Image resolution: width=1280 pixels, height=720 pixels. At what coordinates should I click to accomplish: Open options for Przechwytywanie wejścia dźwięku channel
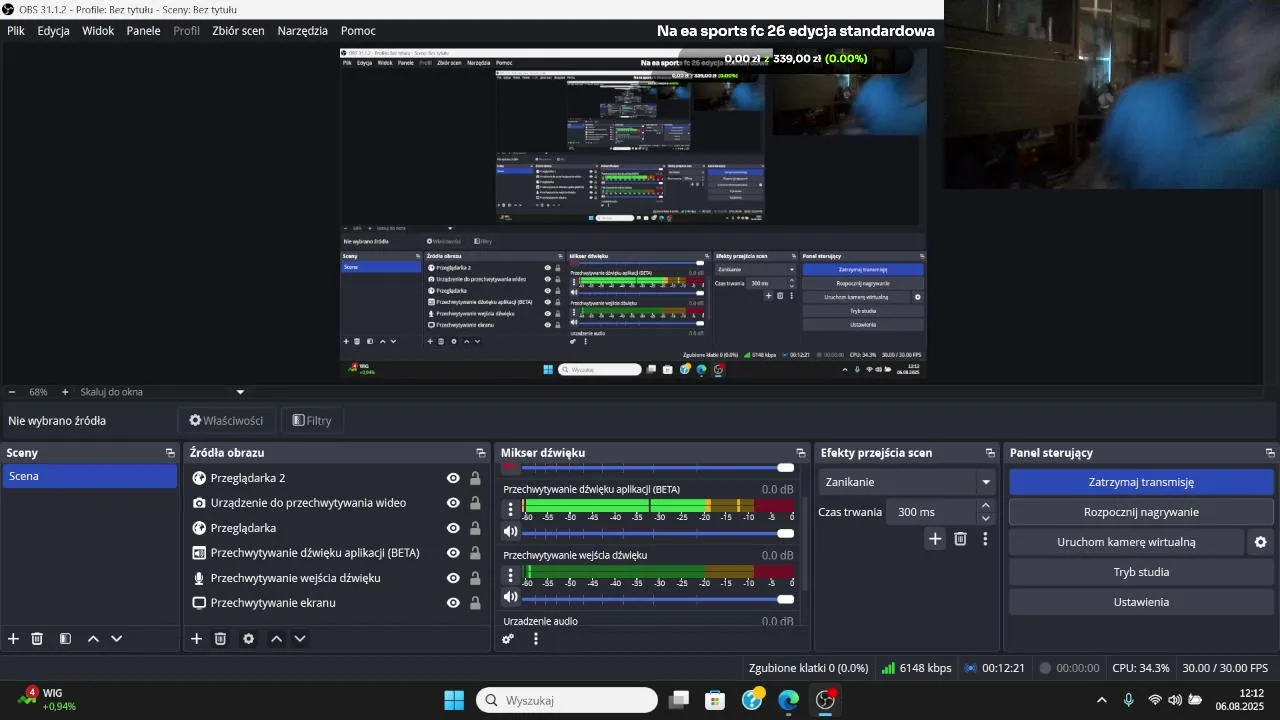coord(510,574)
